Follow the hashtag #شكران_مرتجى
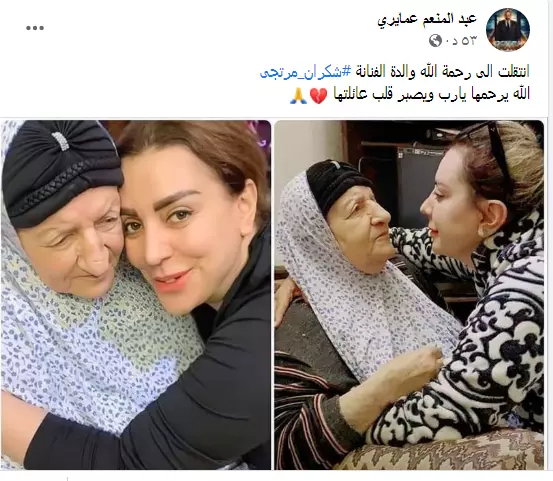 [x=306, y=72]
